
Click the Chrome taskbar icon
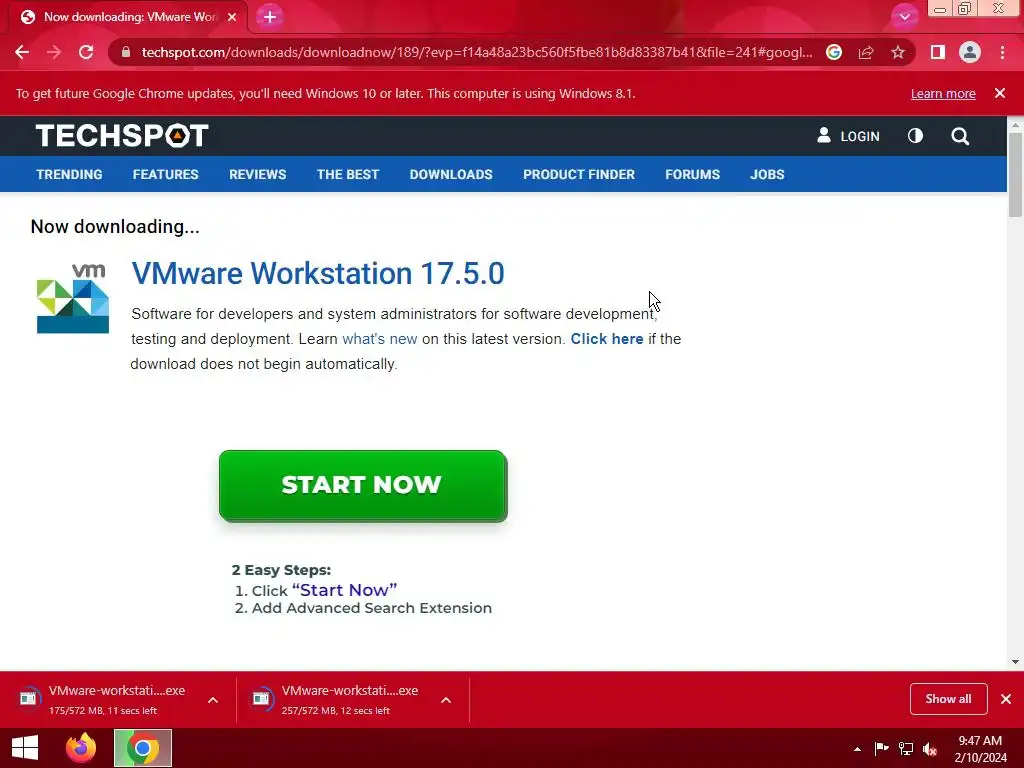point(143,748)
